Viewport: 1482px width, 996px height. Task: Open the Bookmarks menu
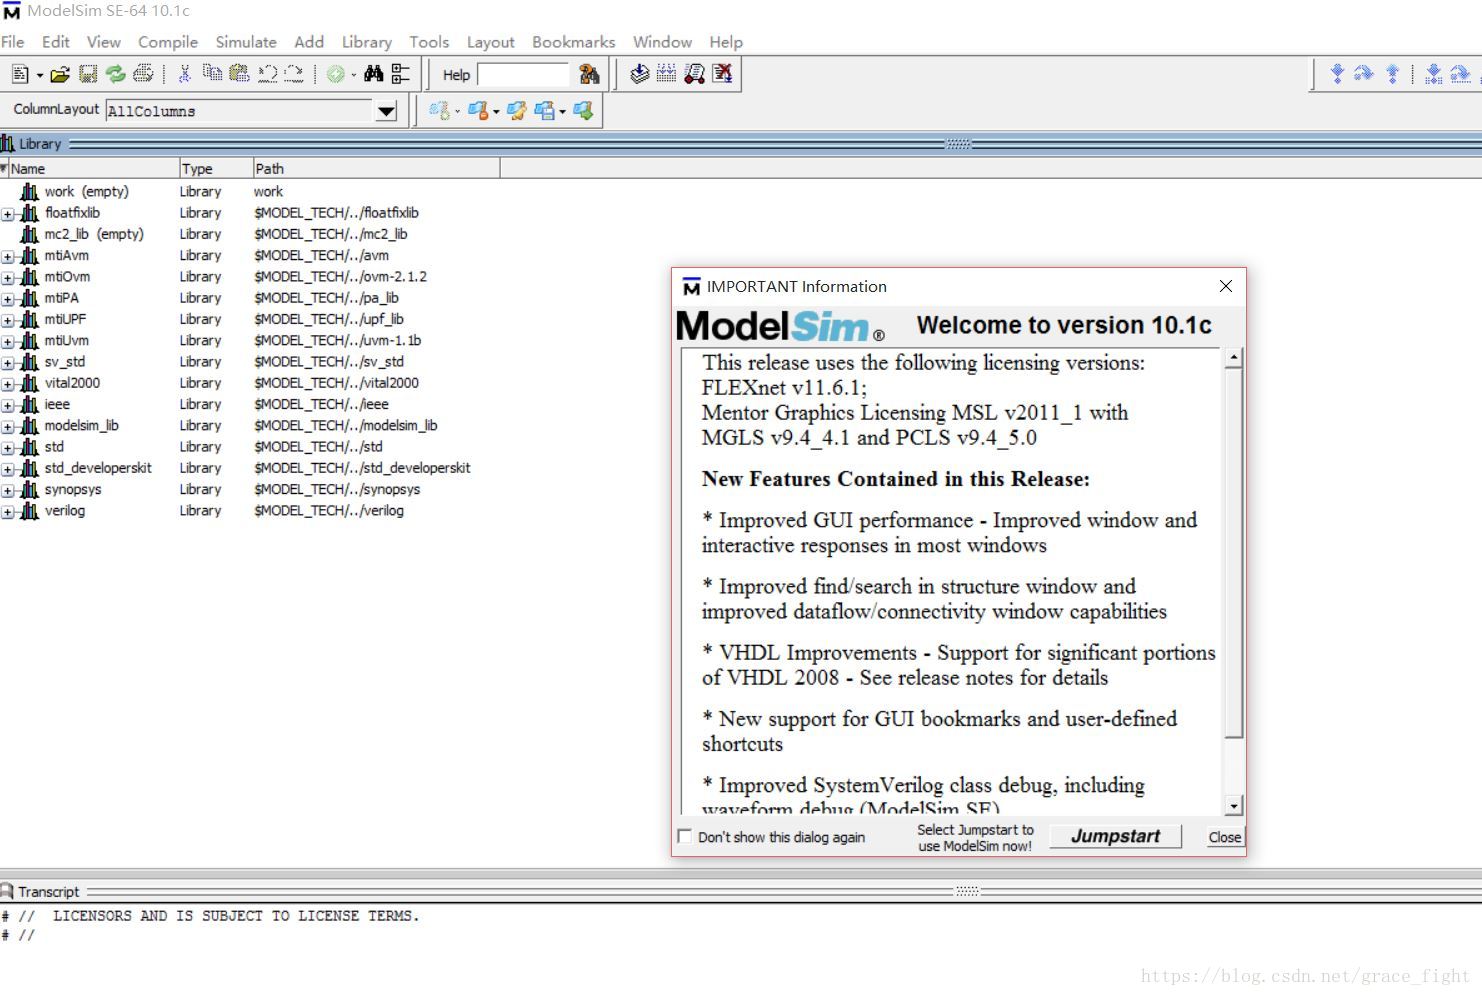coord(574,42)
